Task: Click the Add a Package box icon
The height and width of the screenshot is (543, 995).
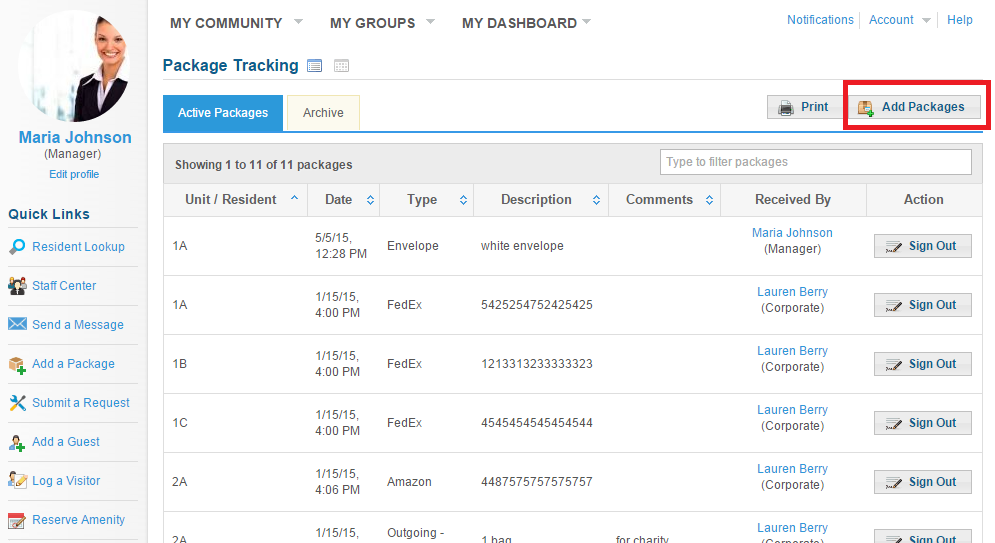Action: [17, 365]
